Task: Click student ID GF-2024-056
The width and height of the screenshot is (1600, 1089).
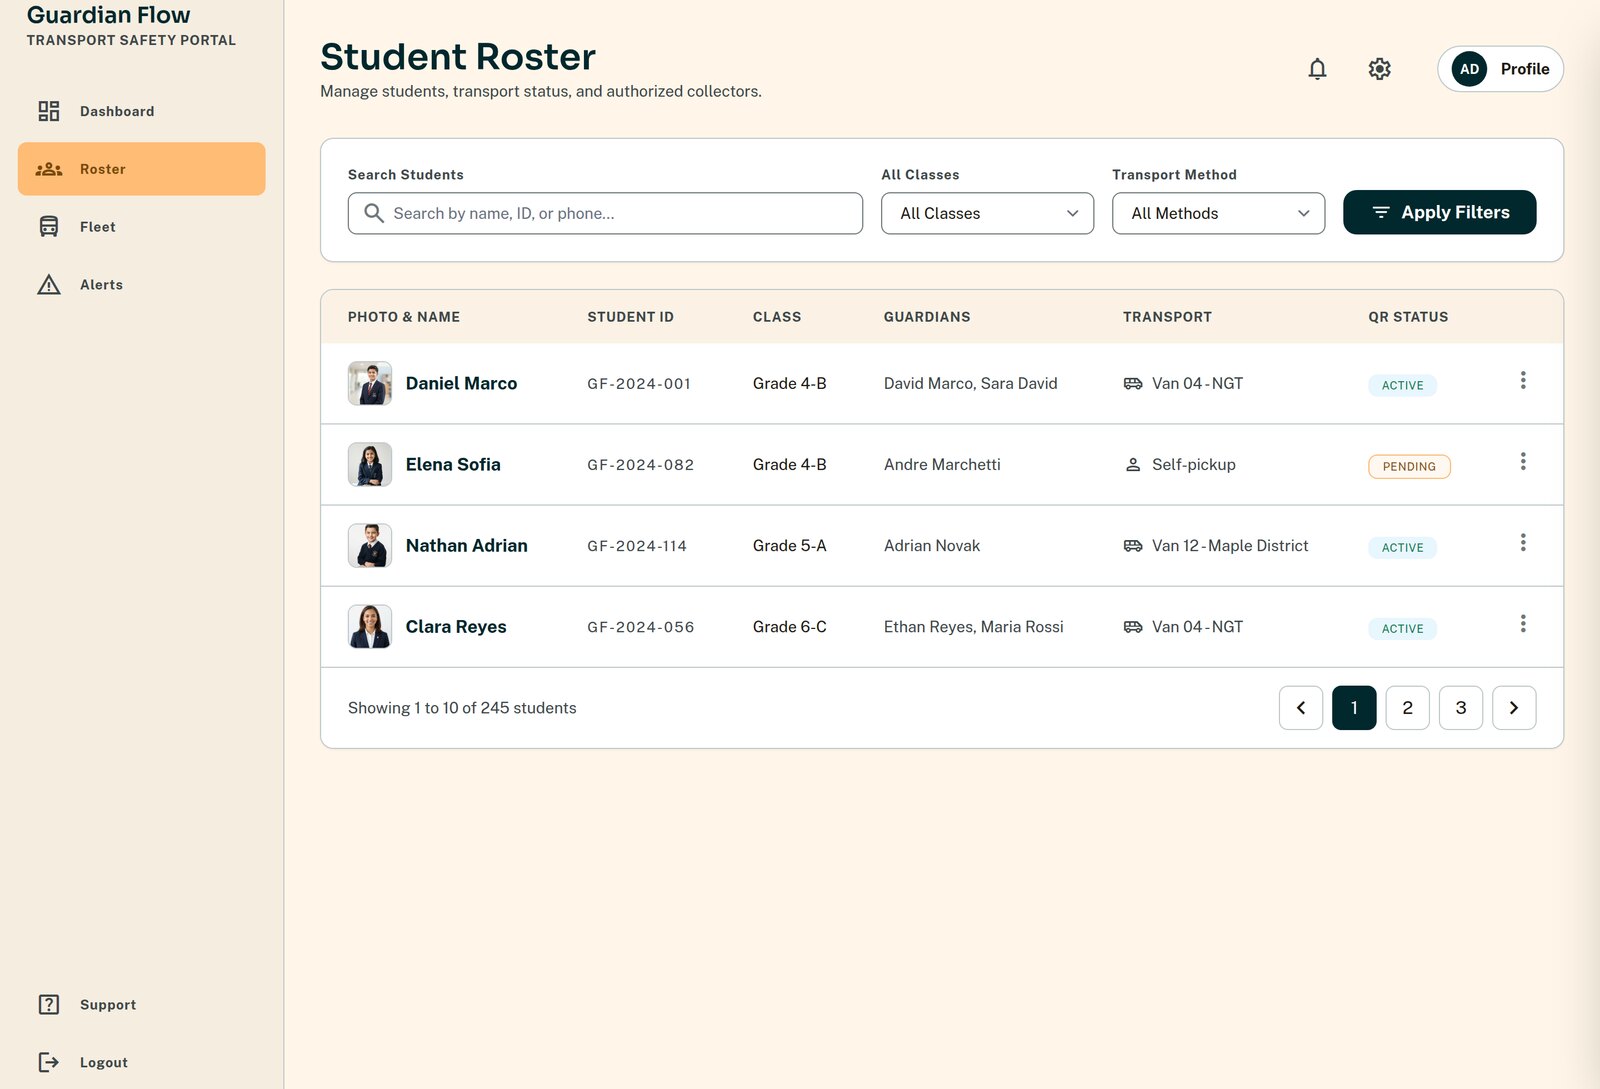Action: [640, 627]
